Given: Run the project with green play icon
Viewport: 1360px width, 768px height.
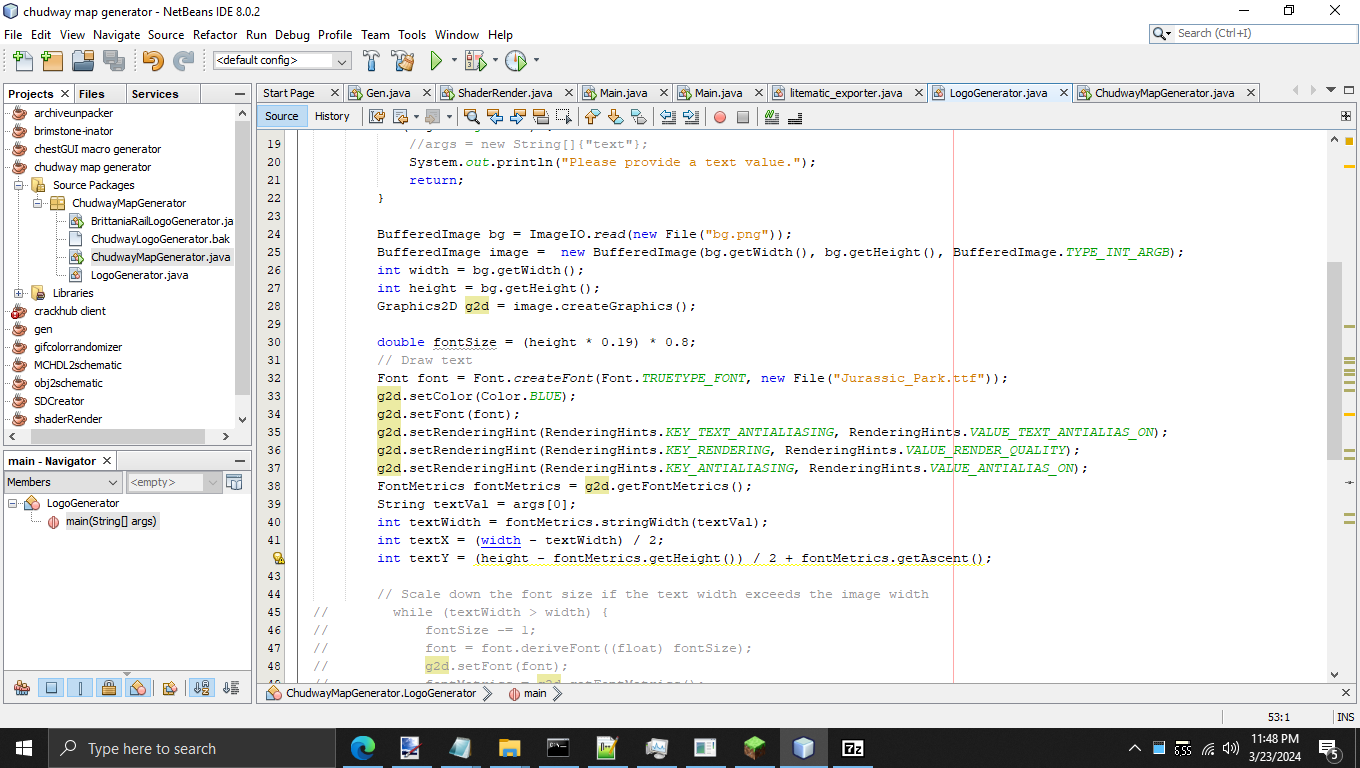Looking at the screenshot, I should 436,61.
